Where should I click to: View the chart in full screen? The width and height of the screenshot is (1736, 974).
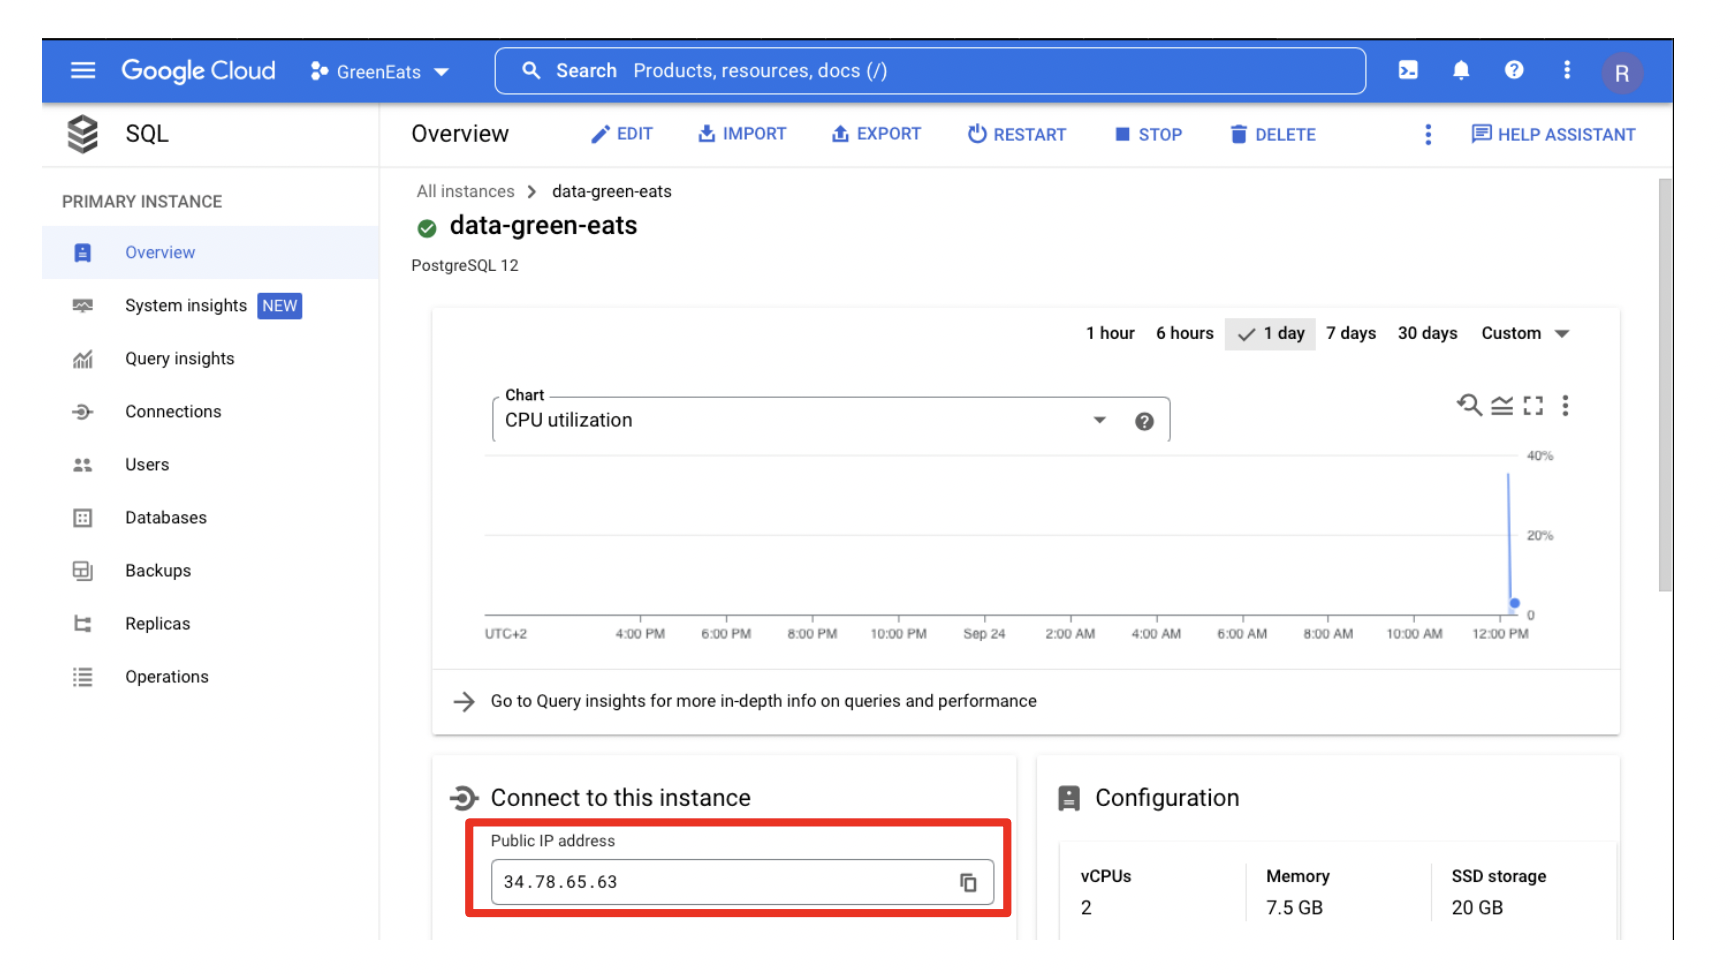1533,405
